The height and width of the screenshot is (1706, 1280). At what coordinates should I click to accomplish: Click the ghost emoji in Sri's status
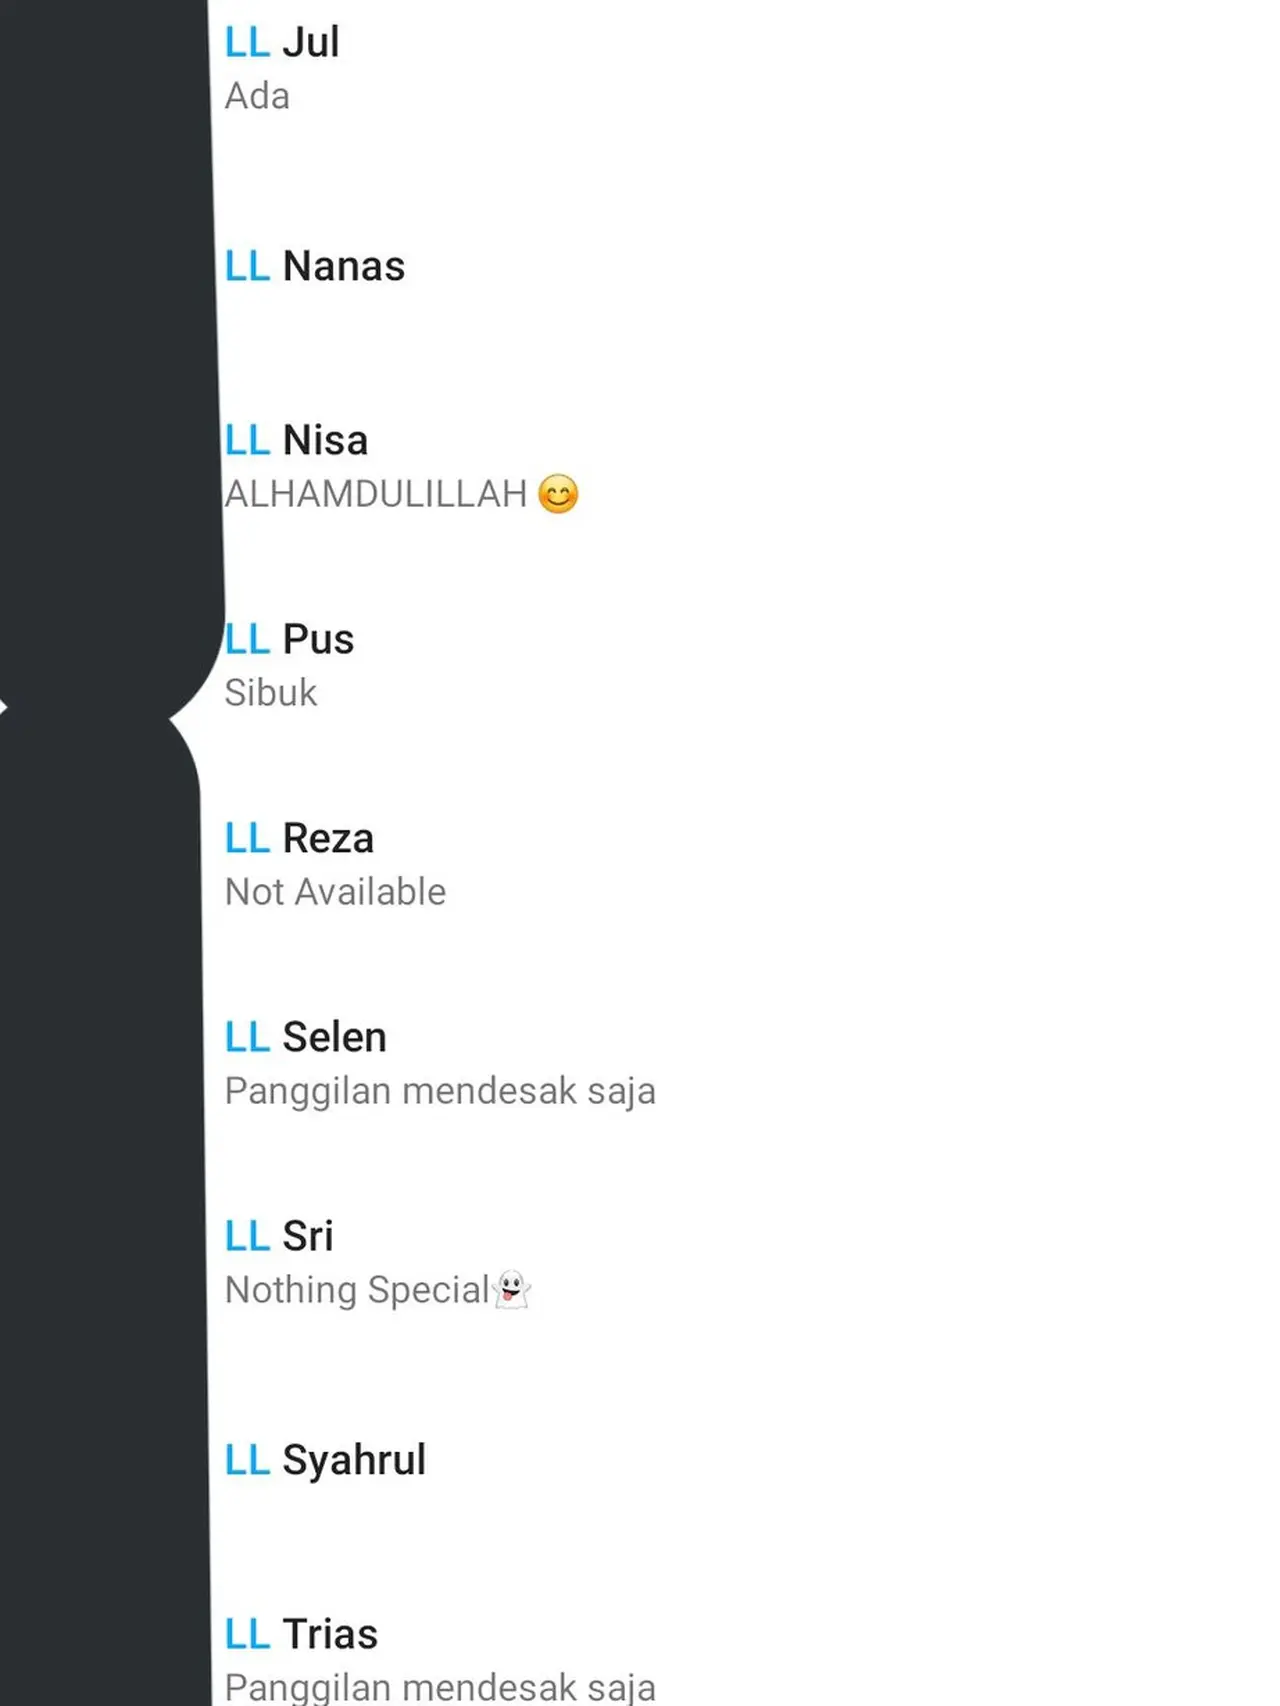[x=512, y=1290]
